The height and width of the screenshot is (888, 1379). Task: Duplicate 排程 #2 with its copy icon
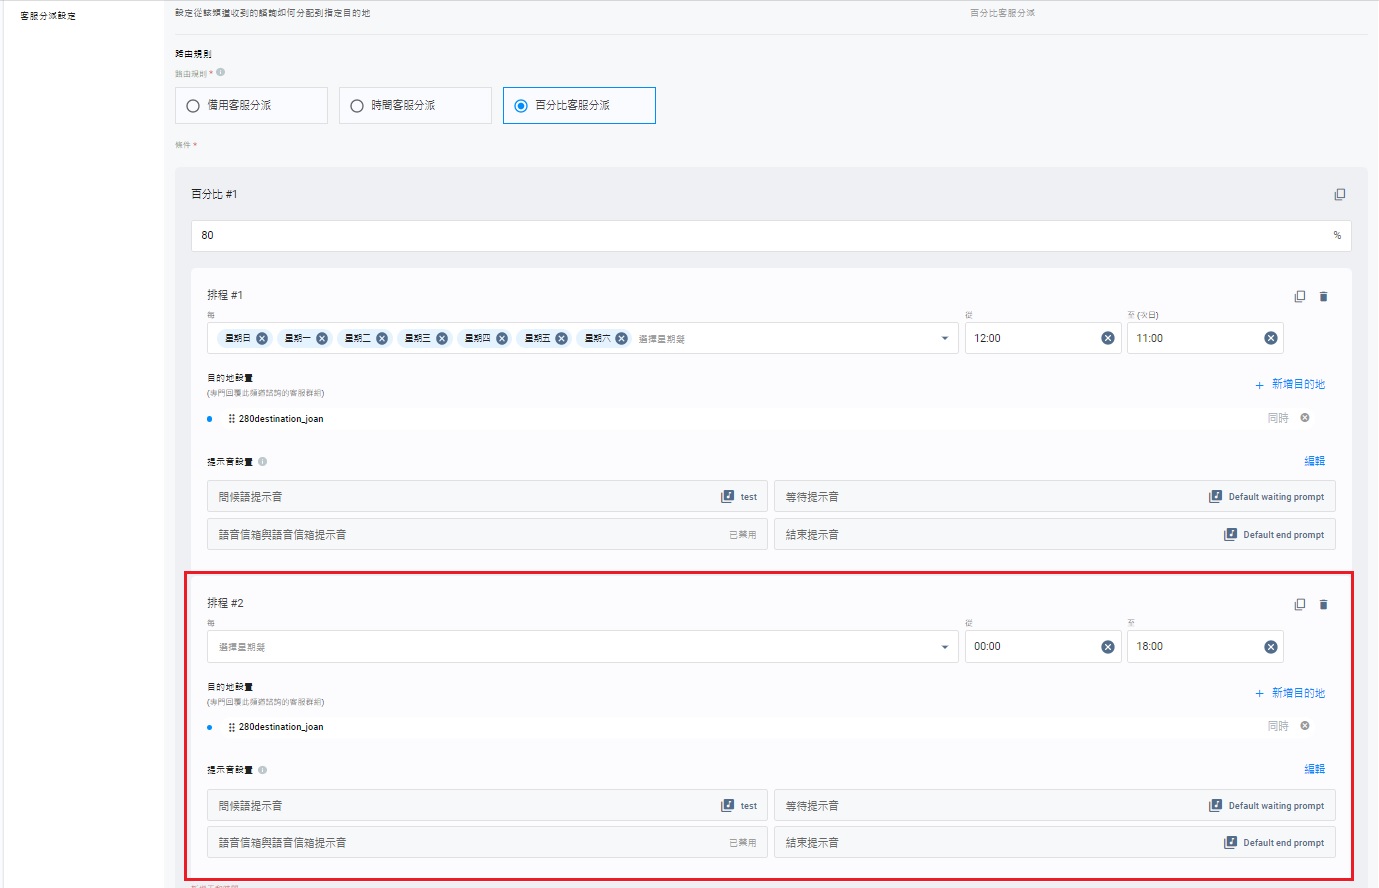point(1300,604)
